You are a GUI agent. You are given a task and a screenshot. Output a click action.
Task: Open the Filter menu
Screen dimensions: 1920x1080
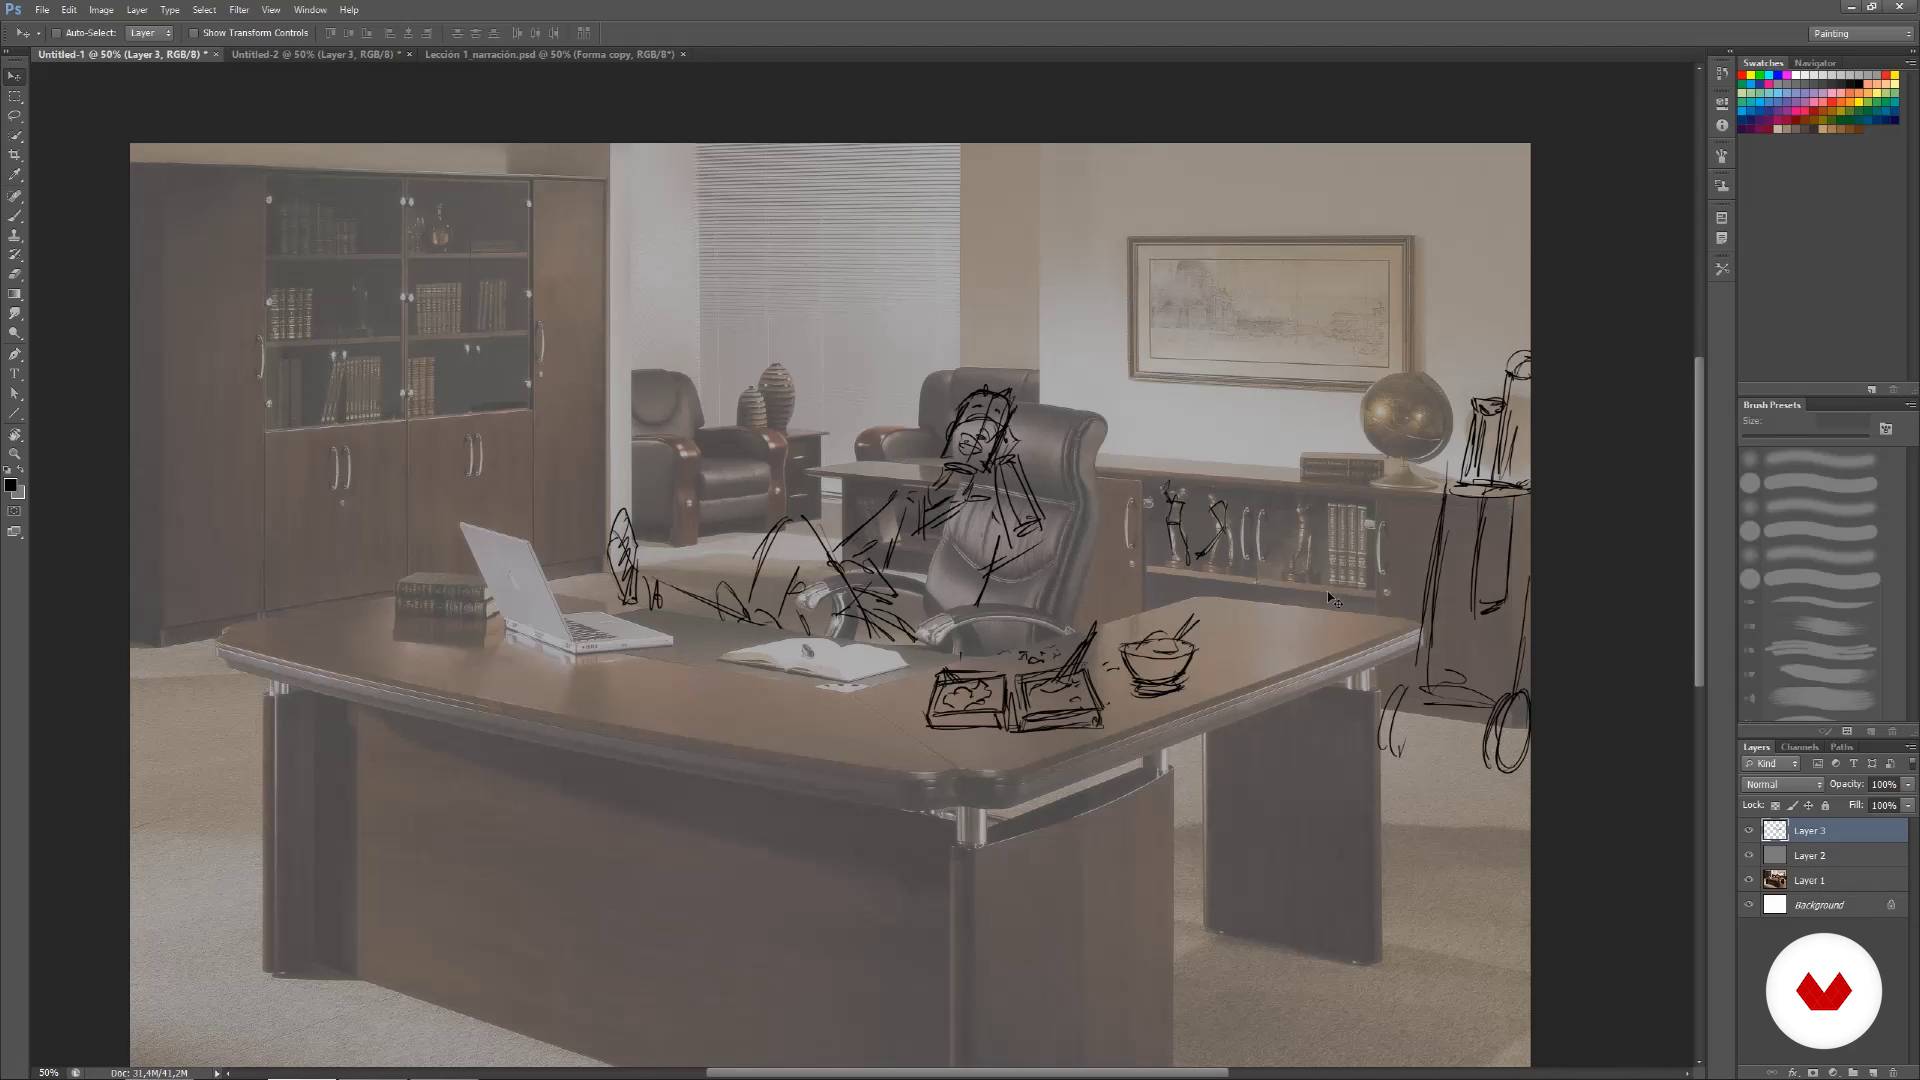pyautogui.click(x=239, y=10)
